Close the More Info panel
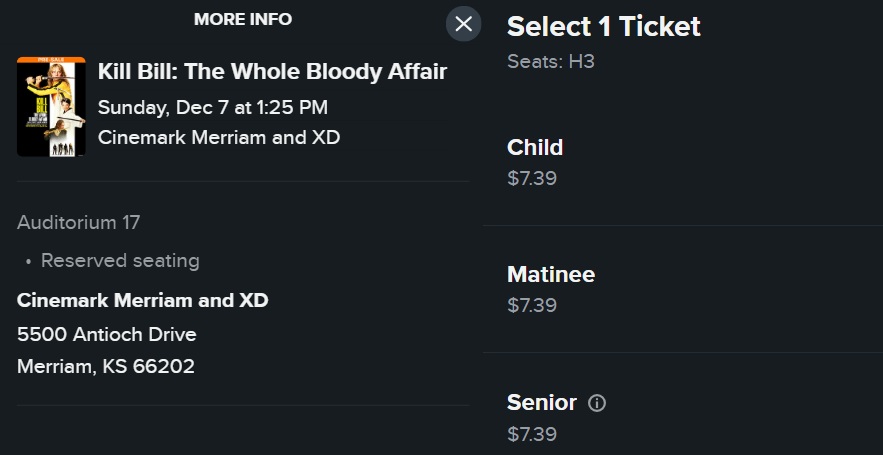Screen dimensions: 883x455 point(463,24)
